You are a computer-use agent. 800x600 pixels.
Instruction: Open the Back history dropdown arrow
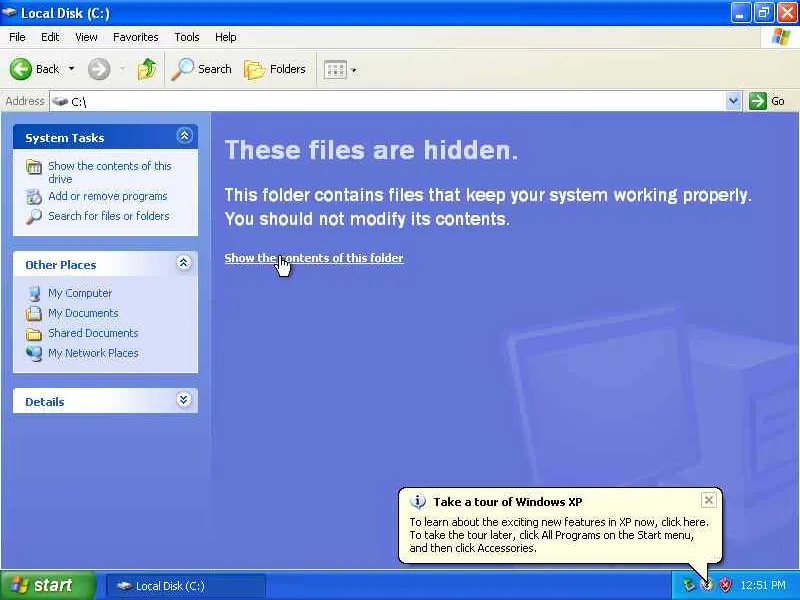71,69
